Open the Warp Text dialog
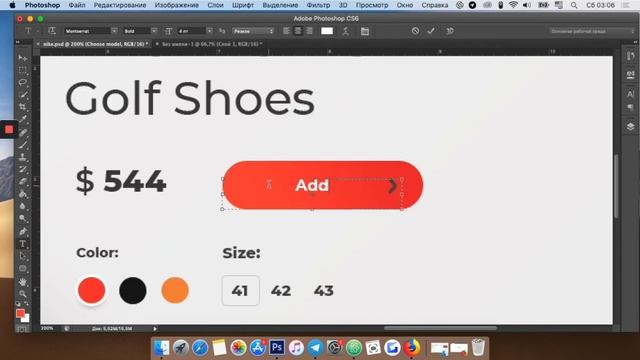The width and height of the screenshot is (640, 360). click(x=345, y=31)
